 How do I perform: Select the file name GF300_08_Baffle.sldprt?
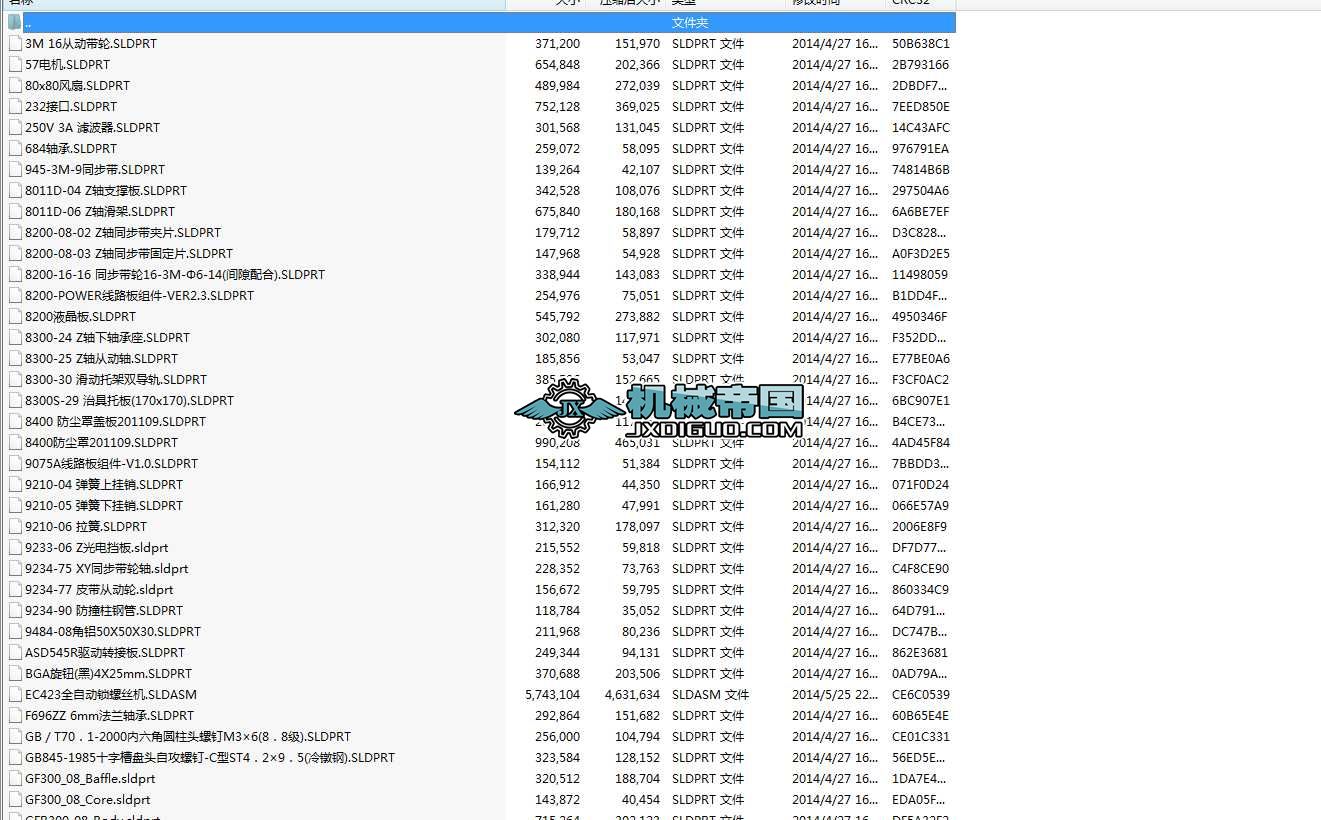click(90, 778)
